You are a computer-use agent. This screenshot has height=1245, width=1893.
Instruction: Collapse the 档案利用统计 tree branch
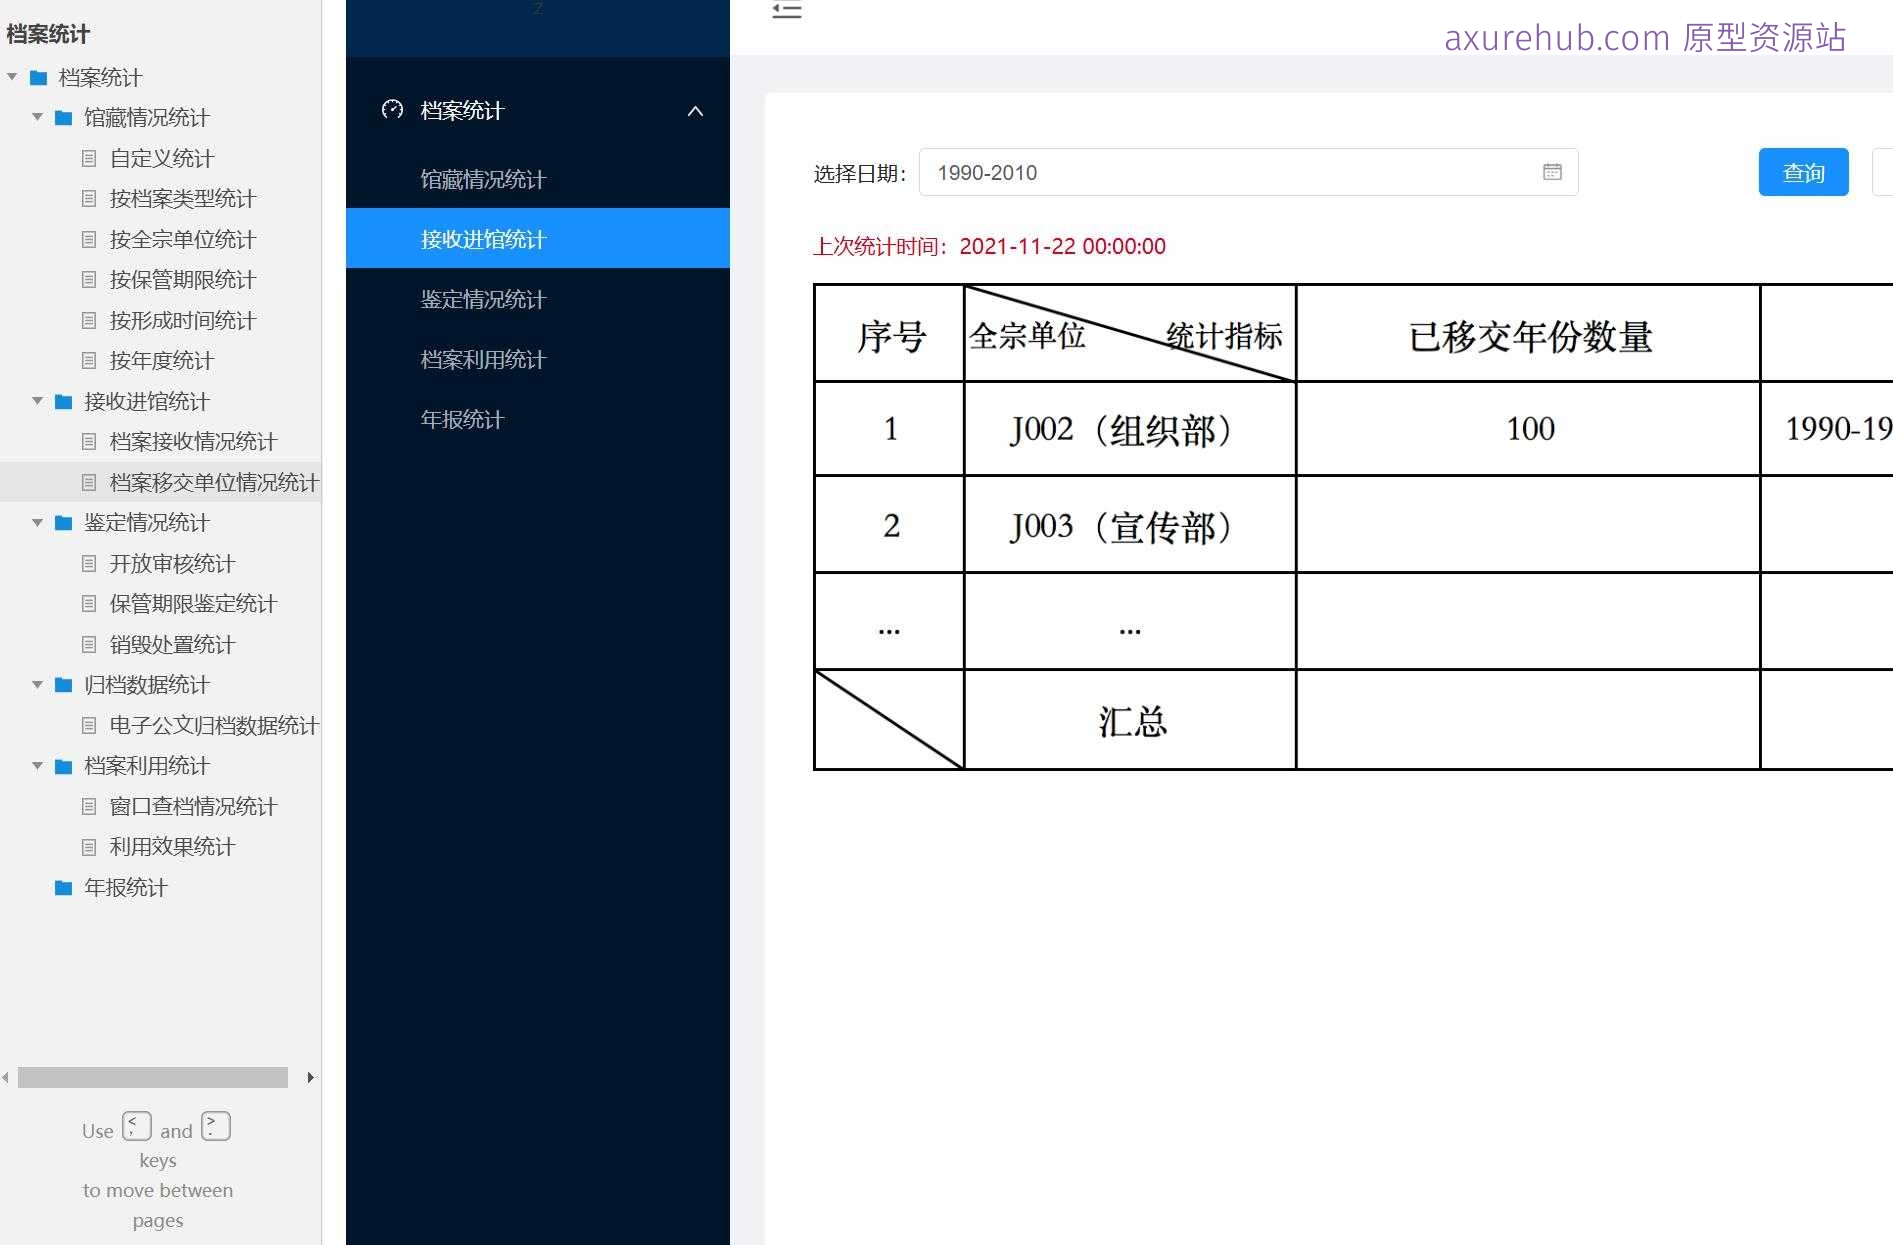coord(37,766)
